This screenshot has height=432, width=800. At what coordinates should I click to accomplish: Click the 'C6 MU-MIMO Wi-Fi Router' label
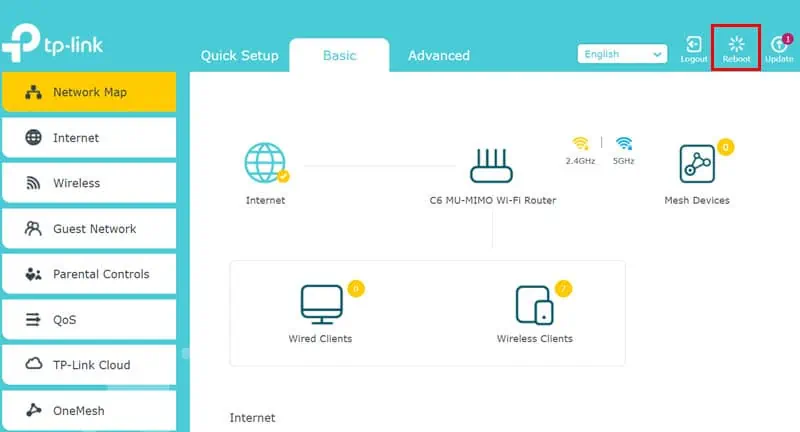point(493,200)
